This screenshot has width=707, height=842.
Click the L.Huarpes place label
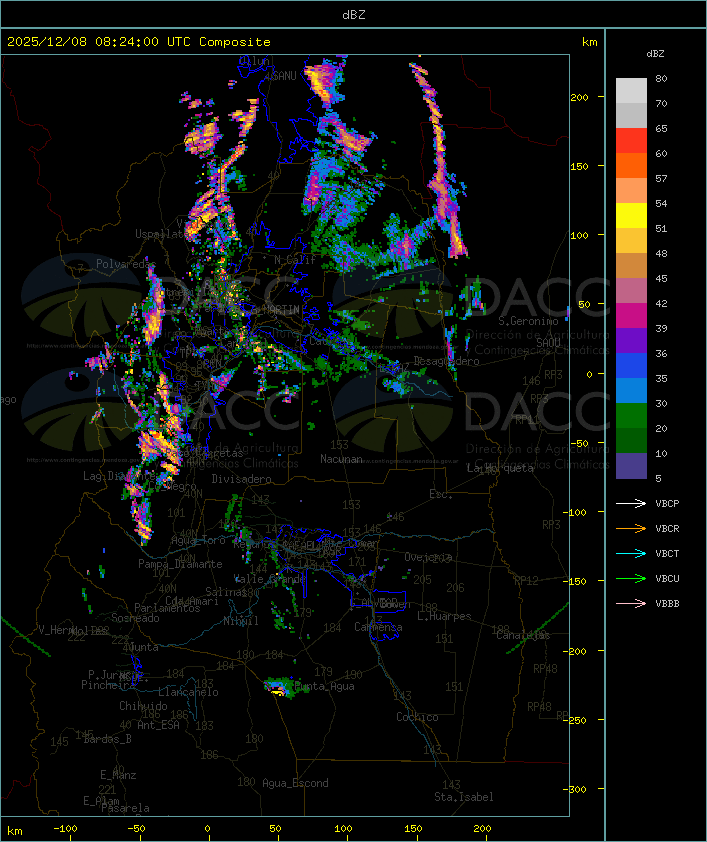(x=444, y=616)
